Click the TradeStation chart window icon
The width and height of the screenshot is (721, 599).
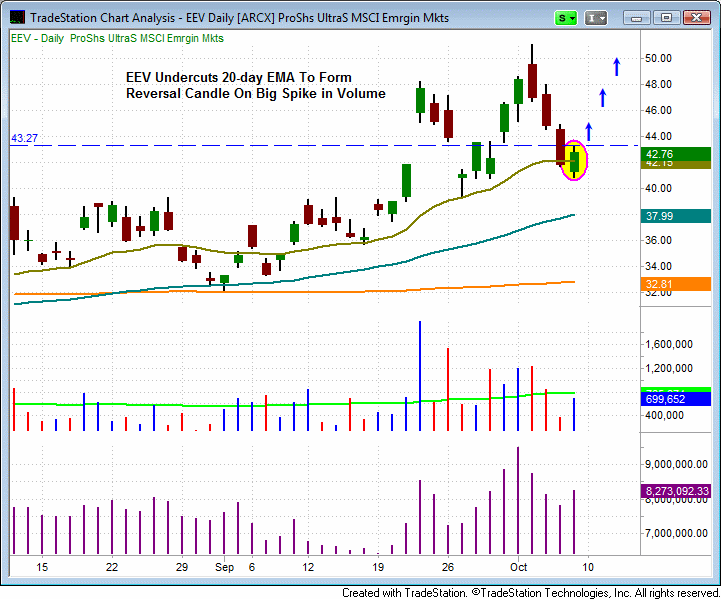point(17,17)
